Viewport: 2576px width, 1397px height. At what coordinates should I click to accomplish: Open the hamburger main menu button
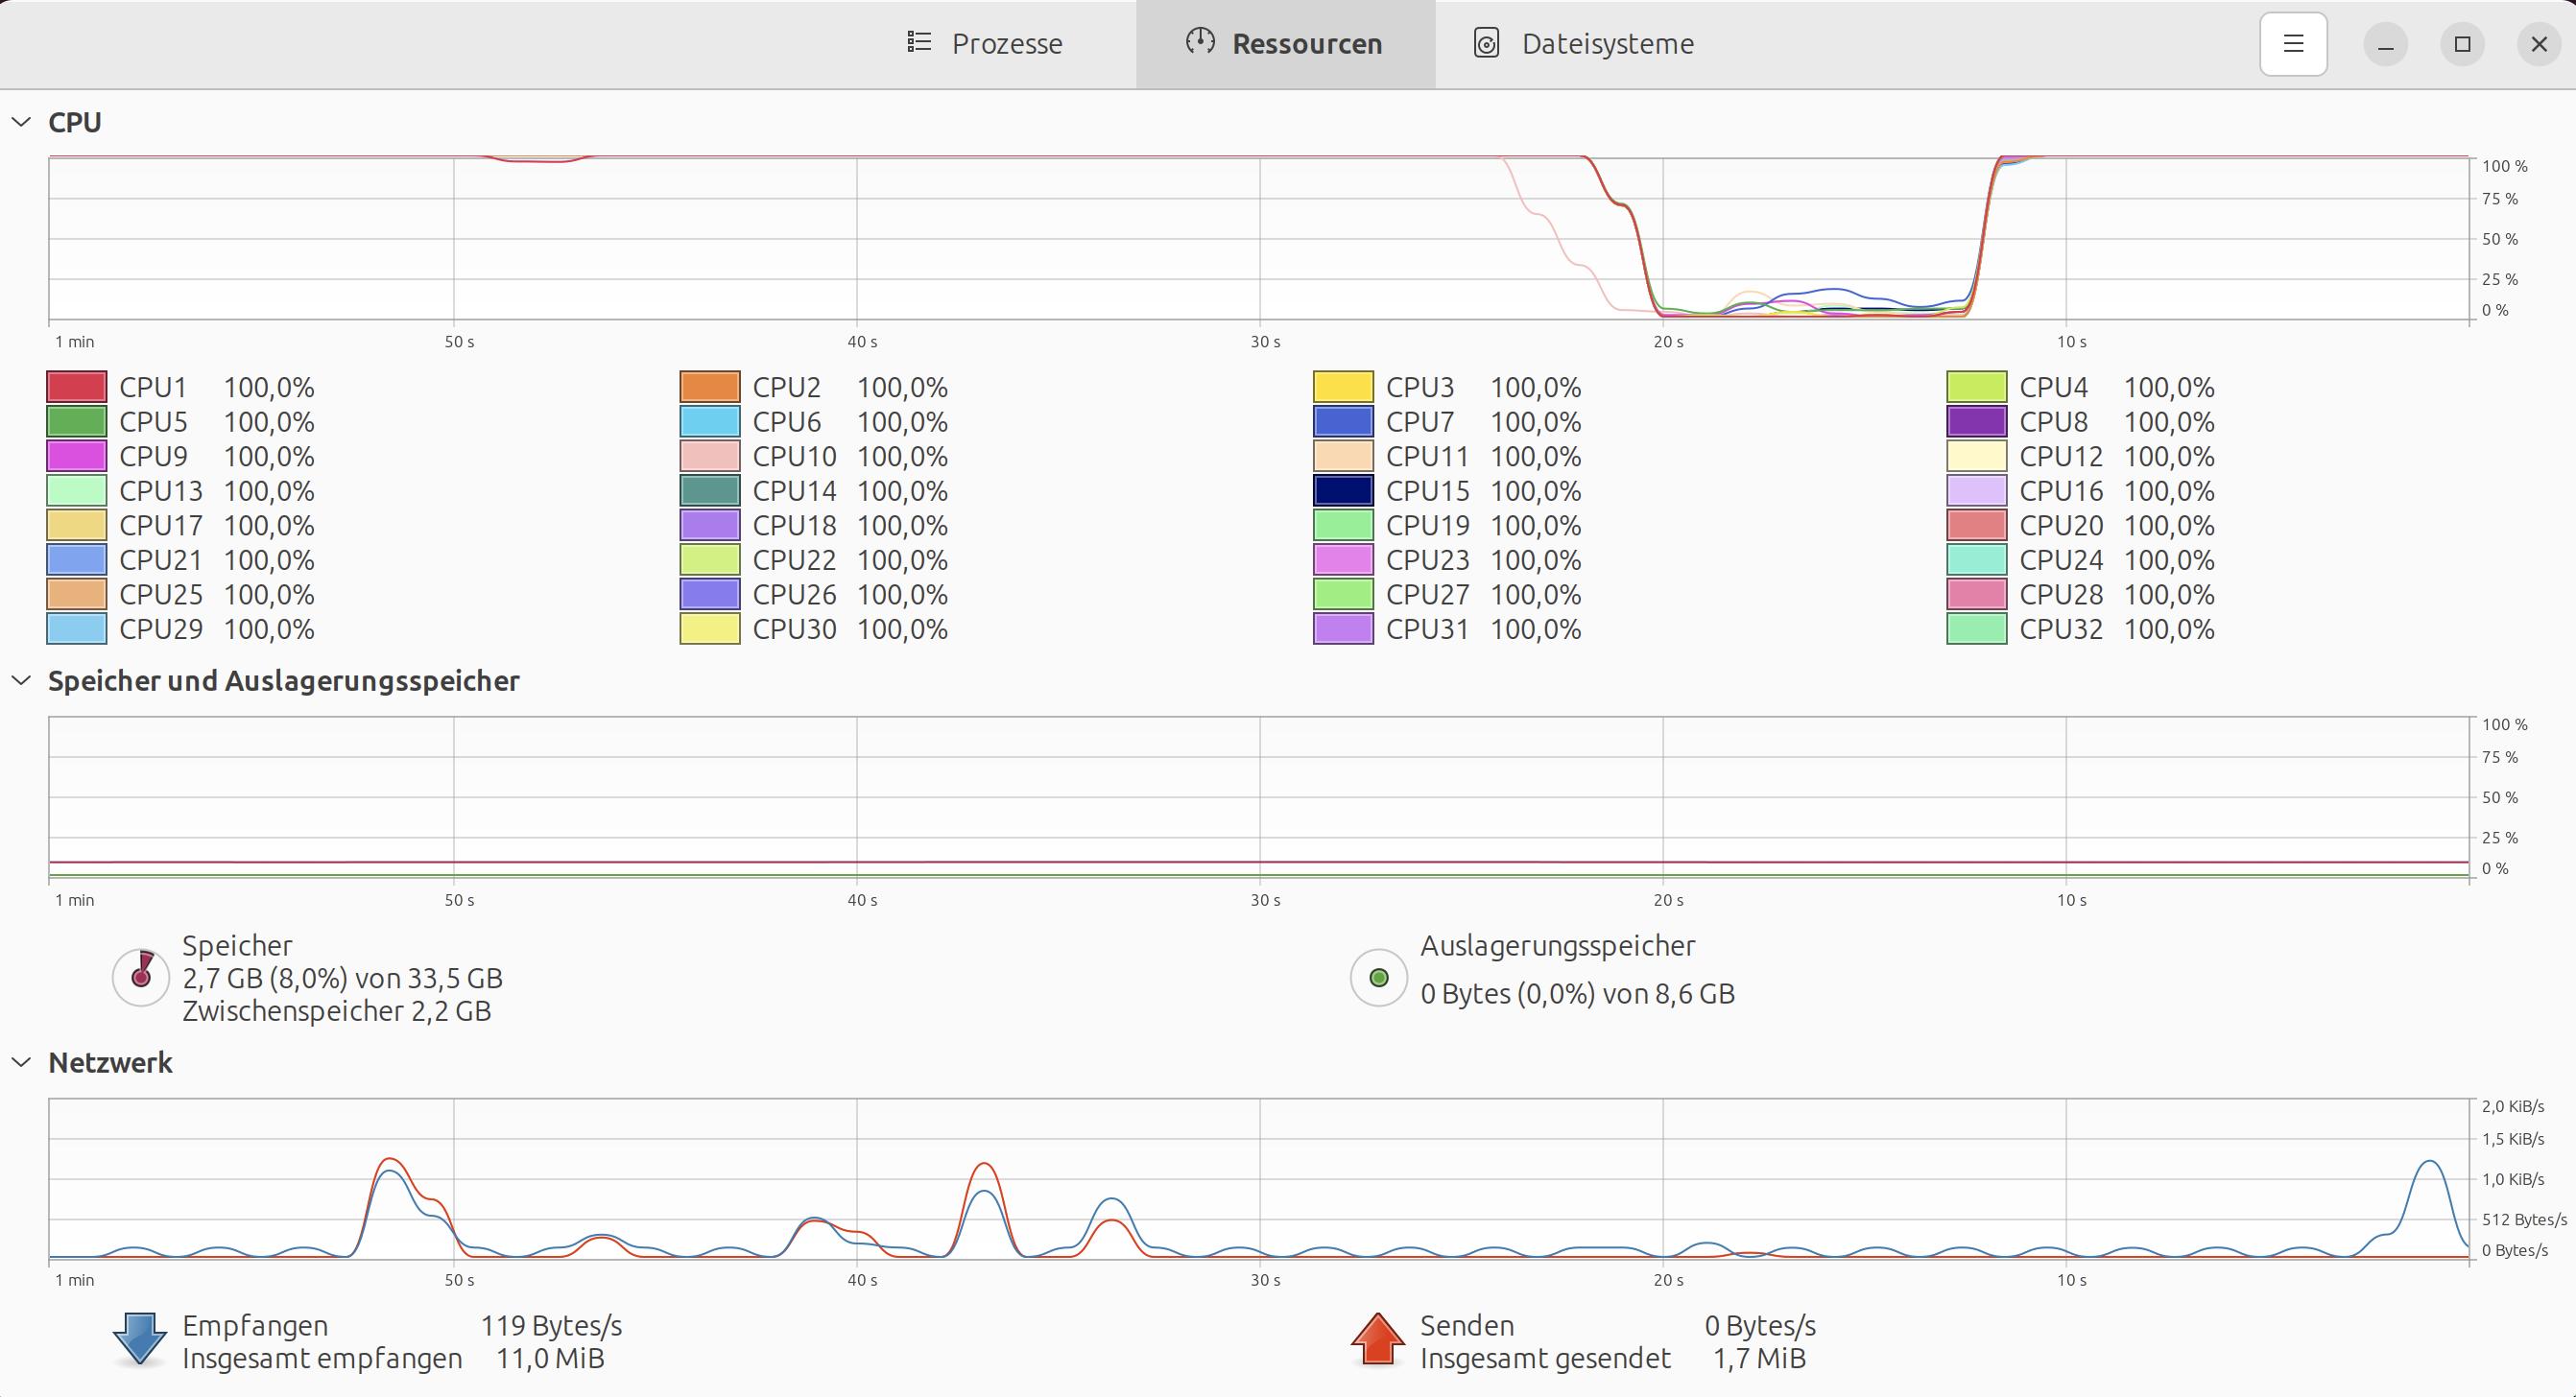(2292, 44)
